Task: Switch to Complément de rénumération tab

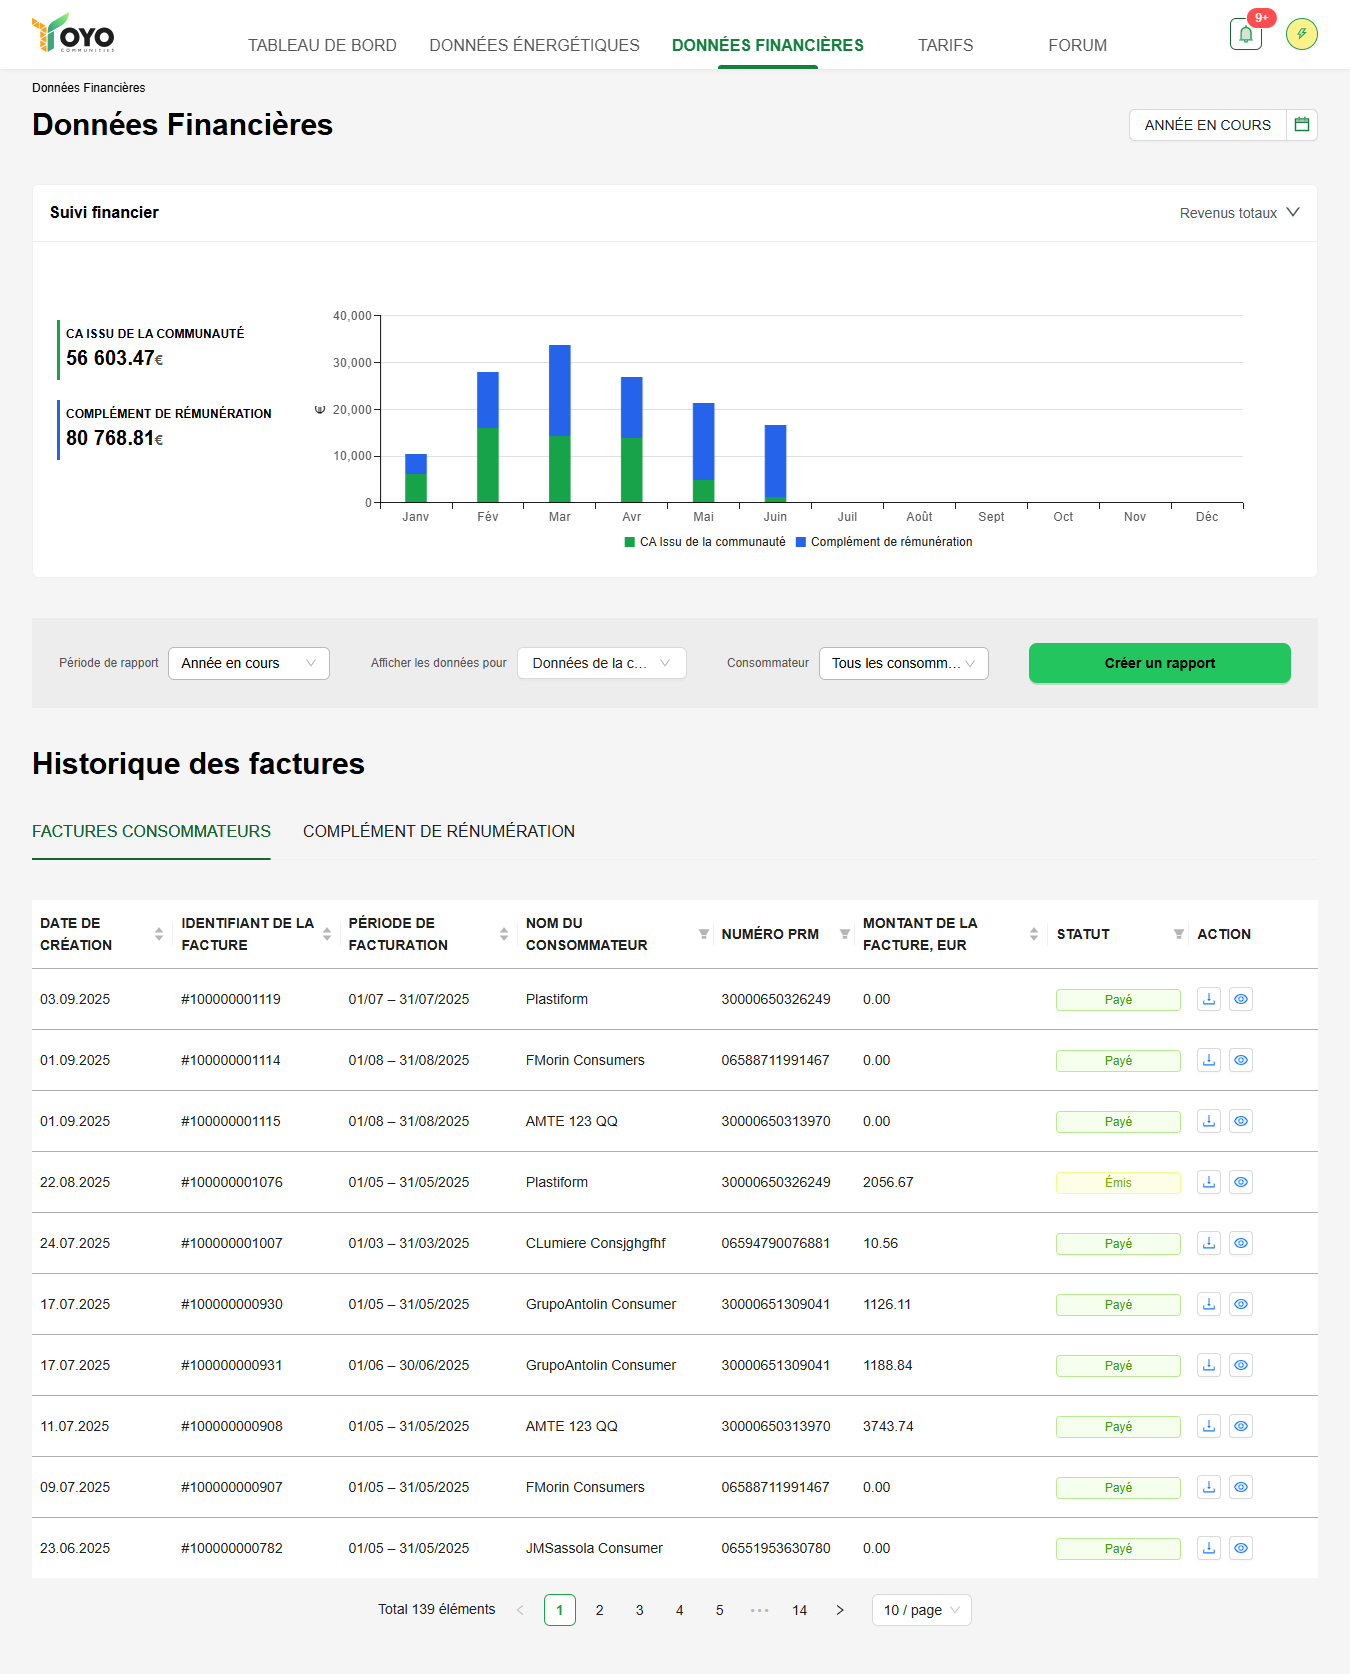Action: pyautogui.click(x=438, y=831)
